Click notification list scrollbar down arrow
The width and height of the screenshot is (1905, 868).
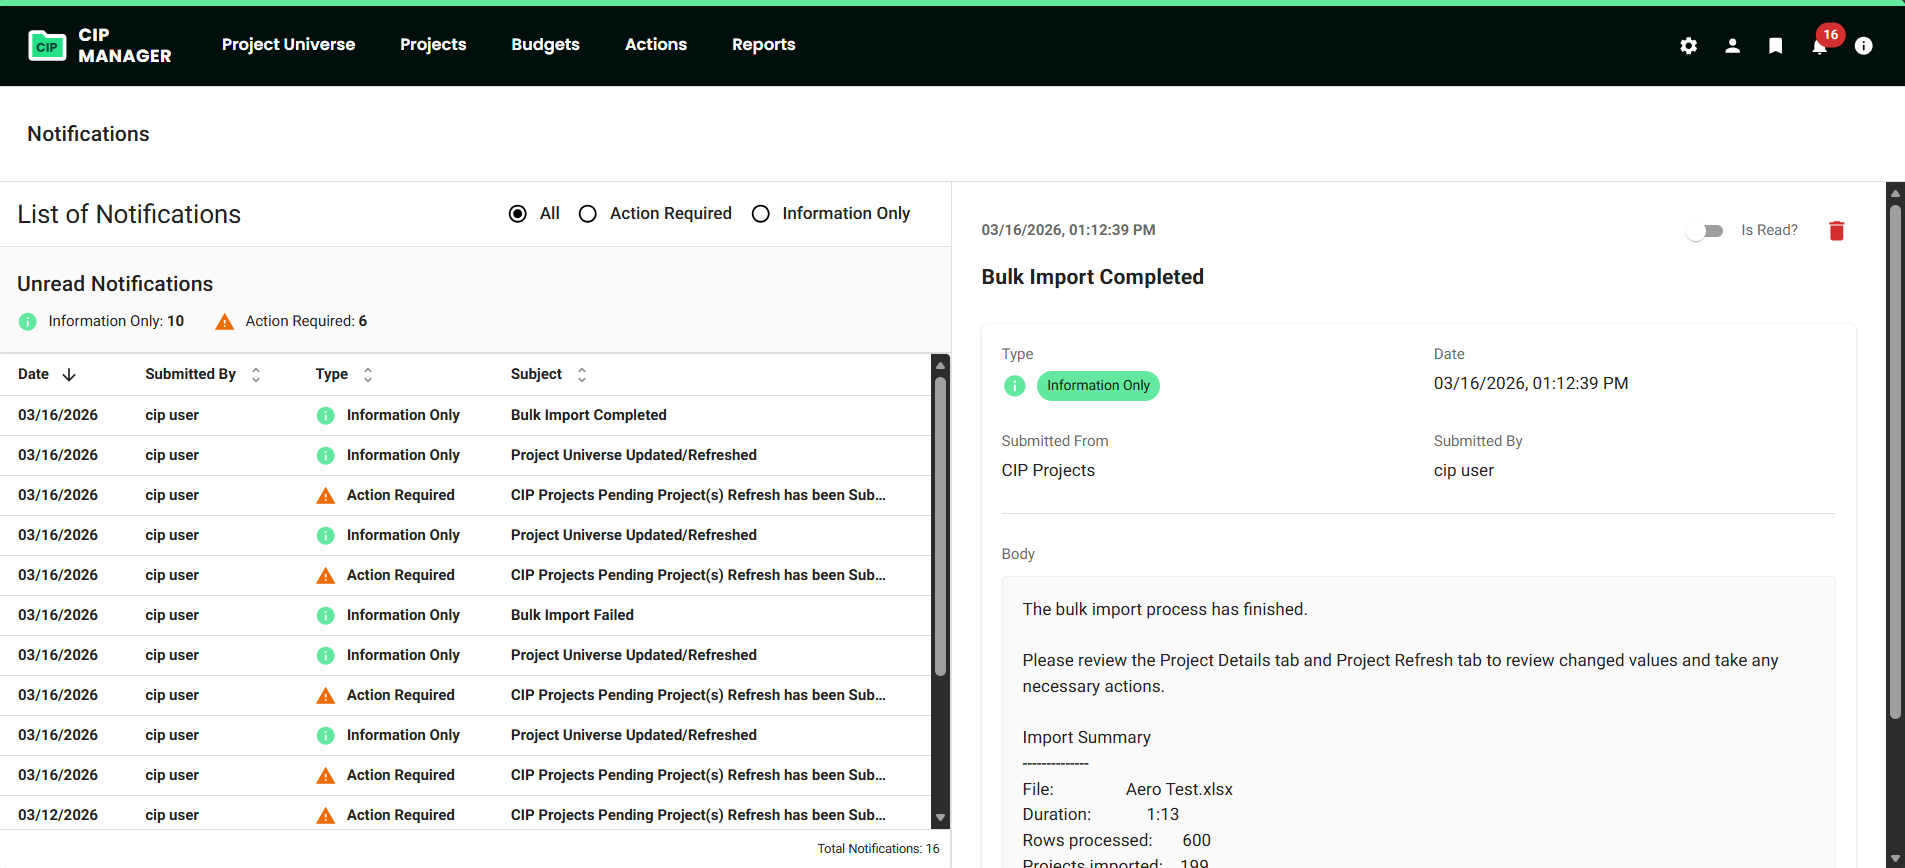940,818
